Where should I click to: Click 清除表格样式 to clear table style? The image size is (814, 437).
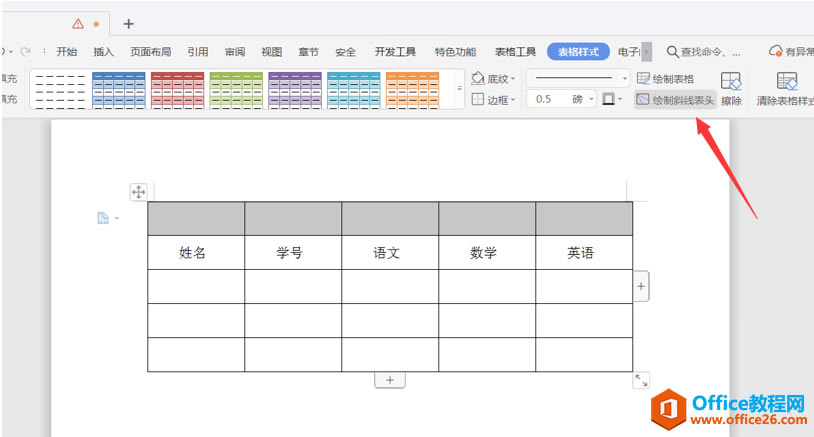pyautogui.click(x=787, y=88)
